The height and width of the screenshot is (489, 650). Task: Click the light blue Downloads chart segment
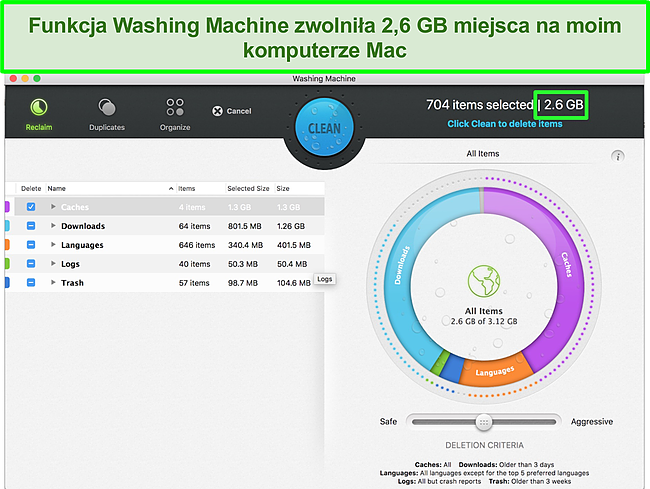398,290
